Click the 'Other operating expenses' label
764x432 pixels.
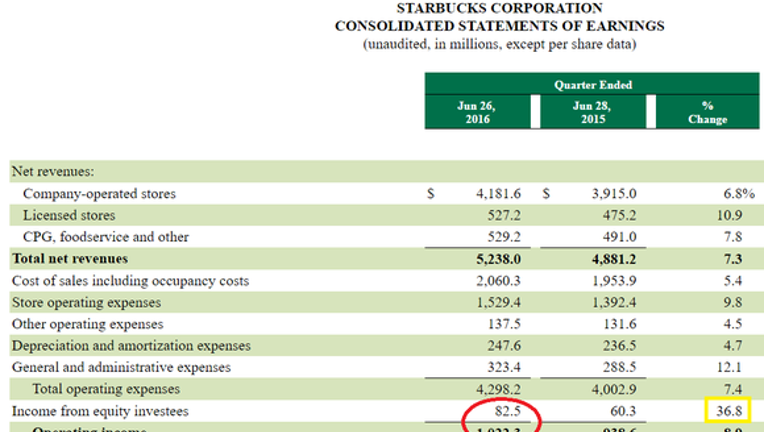tap(87, 324)
